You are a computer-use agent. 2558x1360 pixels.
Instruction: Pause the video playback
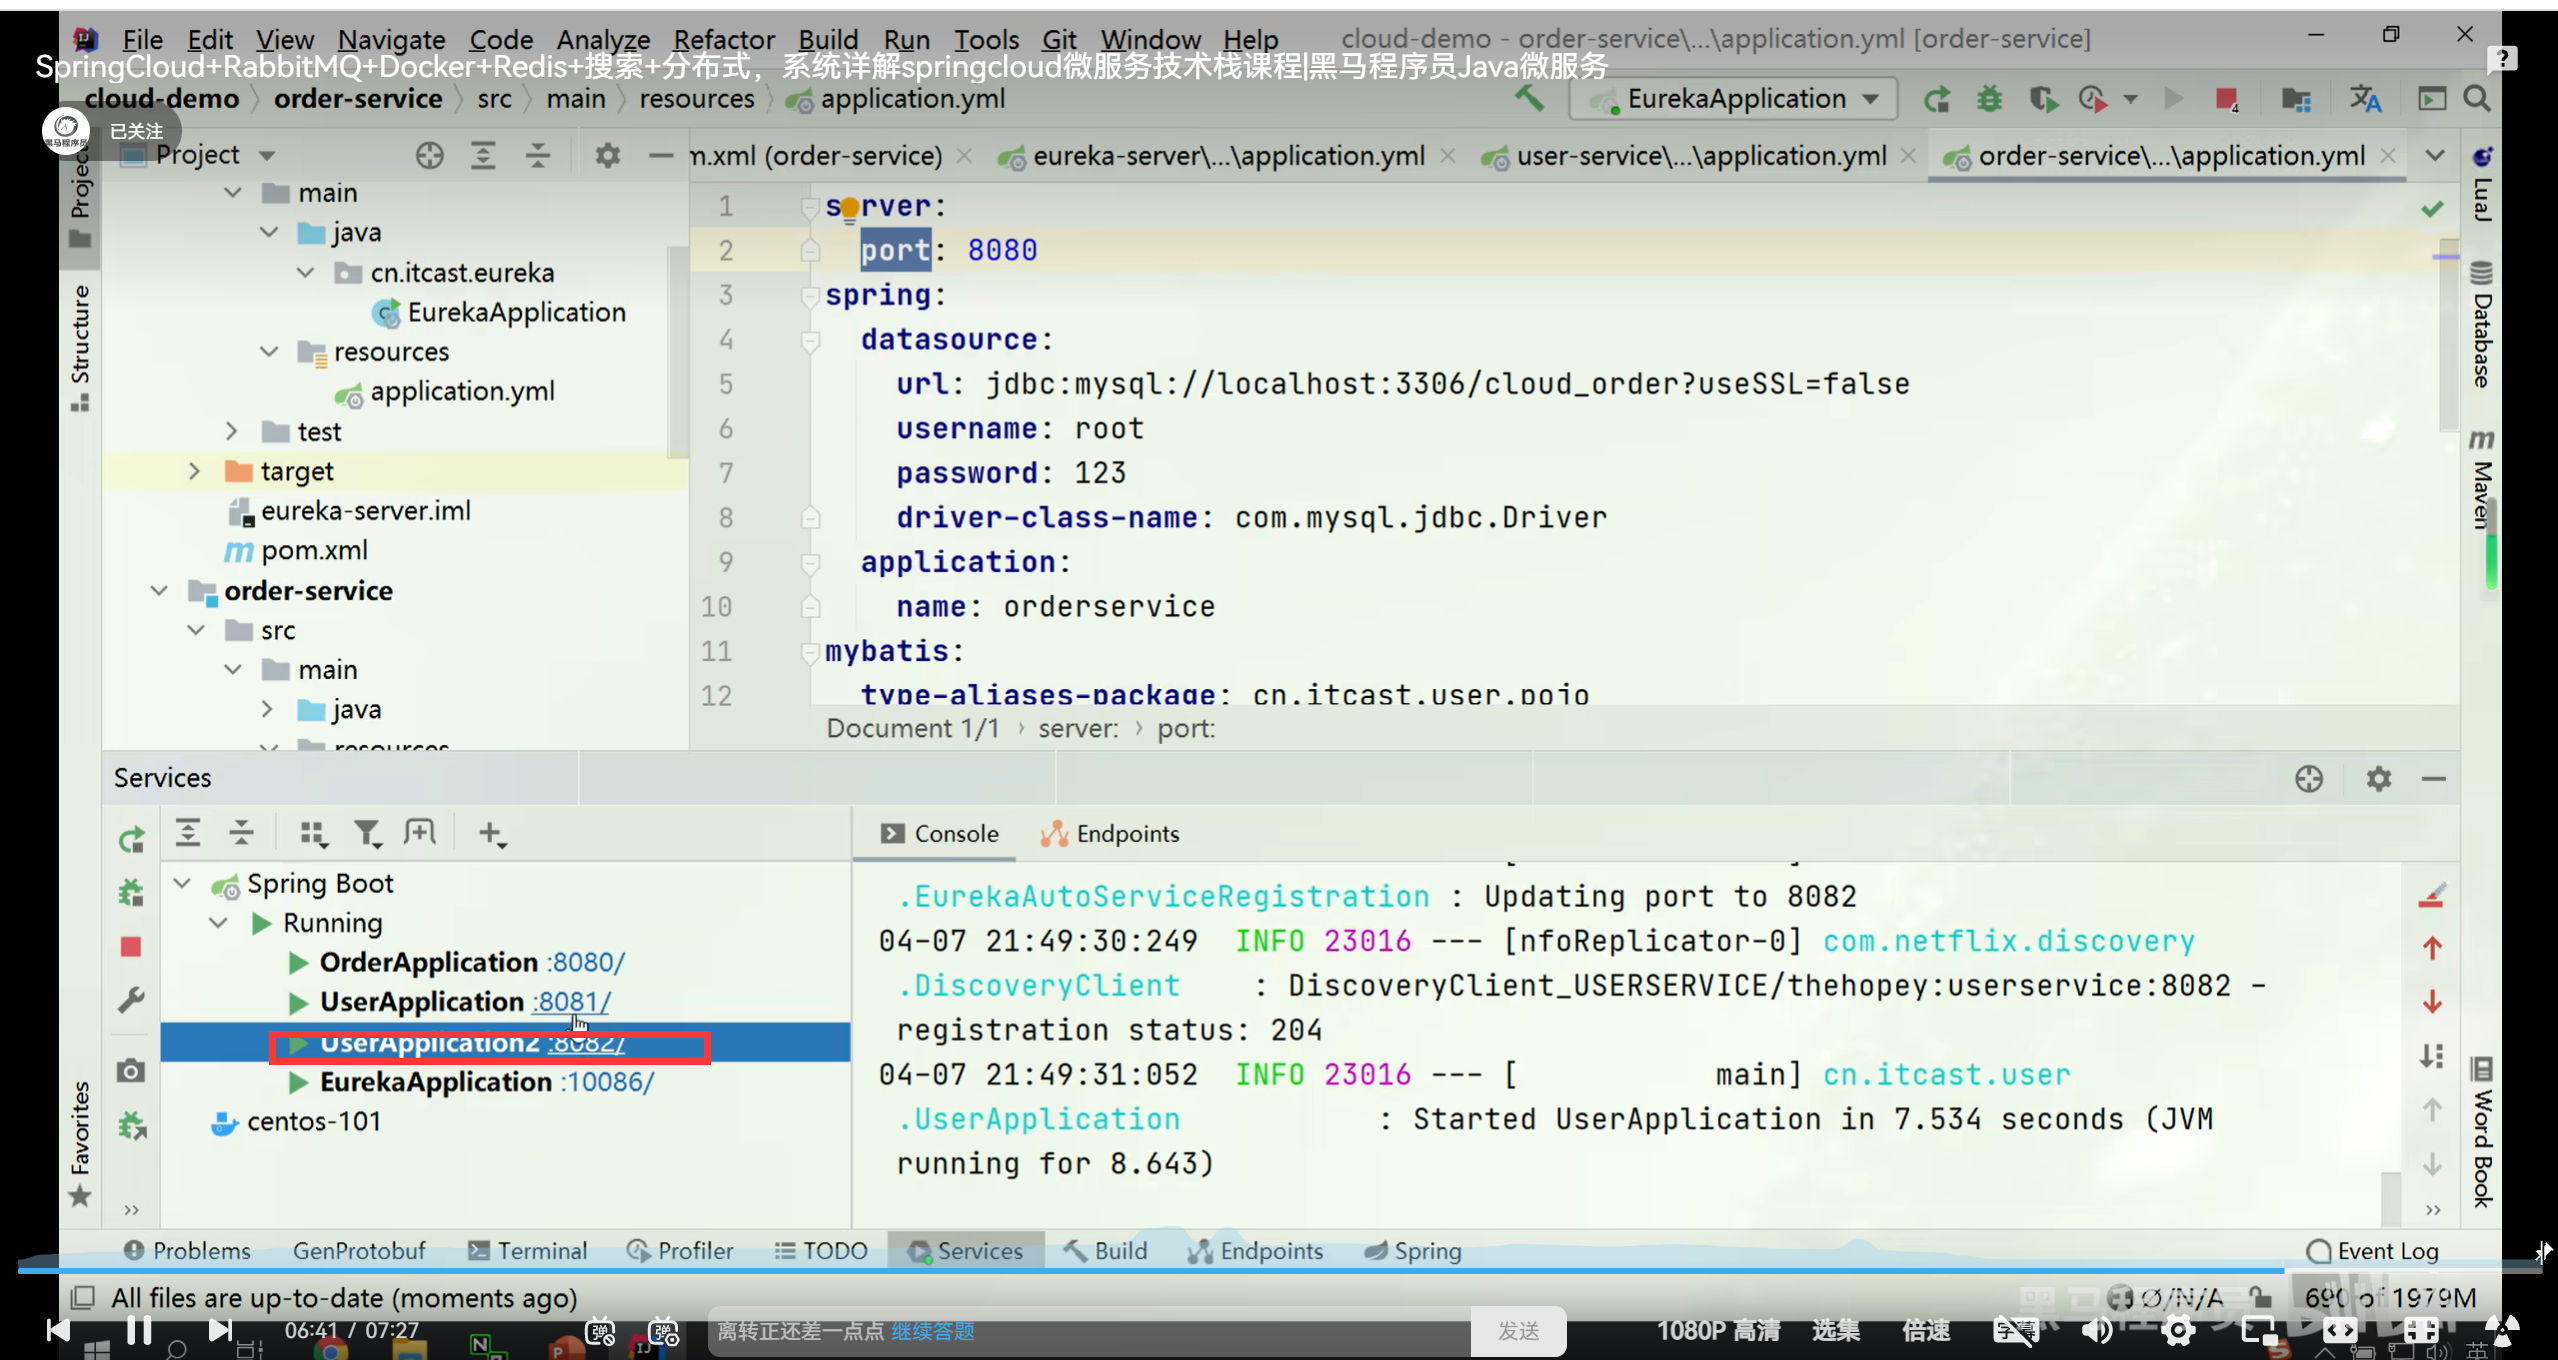pos(138,1329)
